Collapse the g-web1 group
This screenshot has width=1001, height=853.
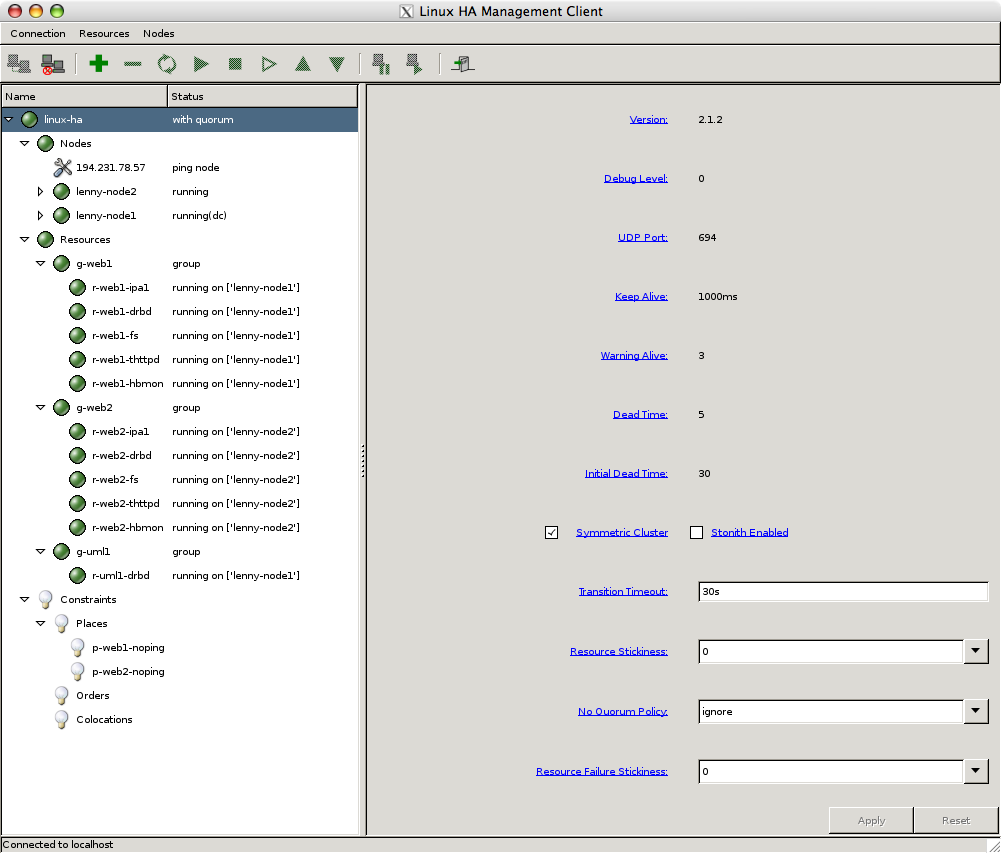point(41,264)
